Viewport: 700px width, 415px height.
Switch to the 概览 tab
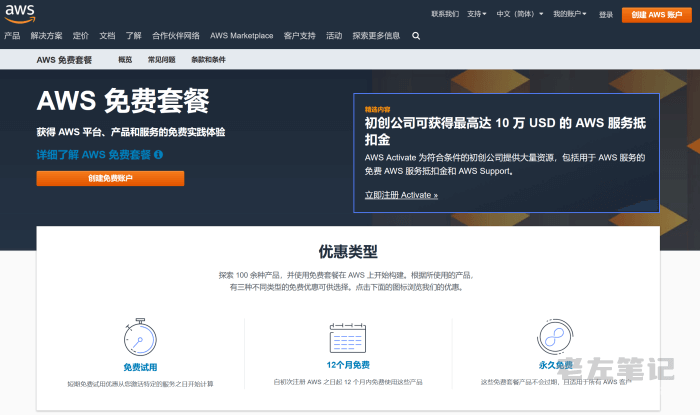125,60
